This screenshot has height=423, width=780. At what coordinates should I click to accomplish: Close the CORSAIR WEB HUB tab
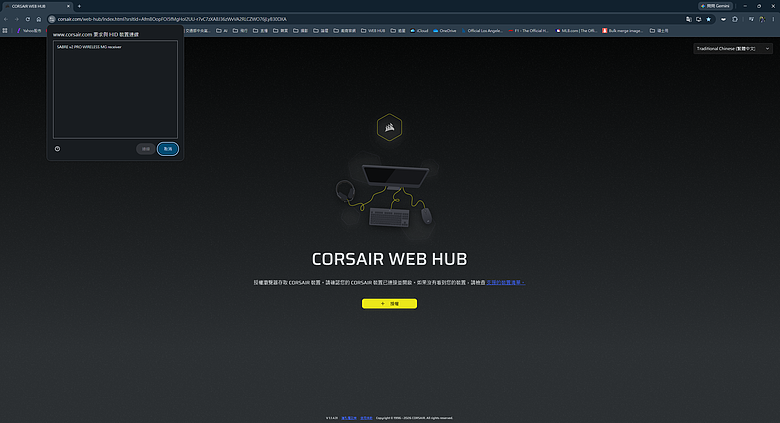(x=68, y=6)
